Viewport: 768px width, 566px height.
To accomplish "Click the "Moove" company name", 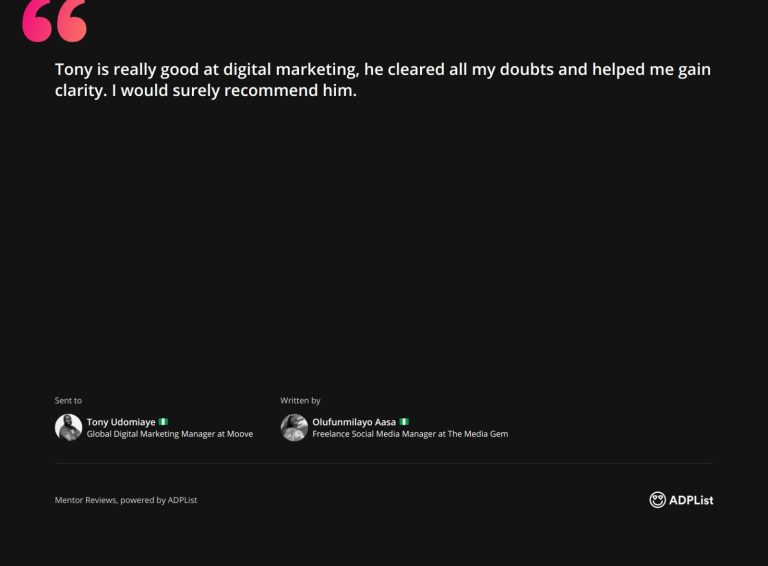I will (x=240, y=434).
